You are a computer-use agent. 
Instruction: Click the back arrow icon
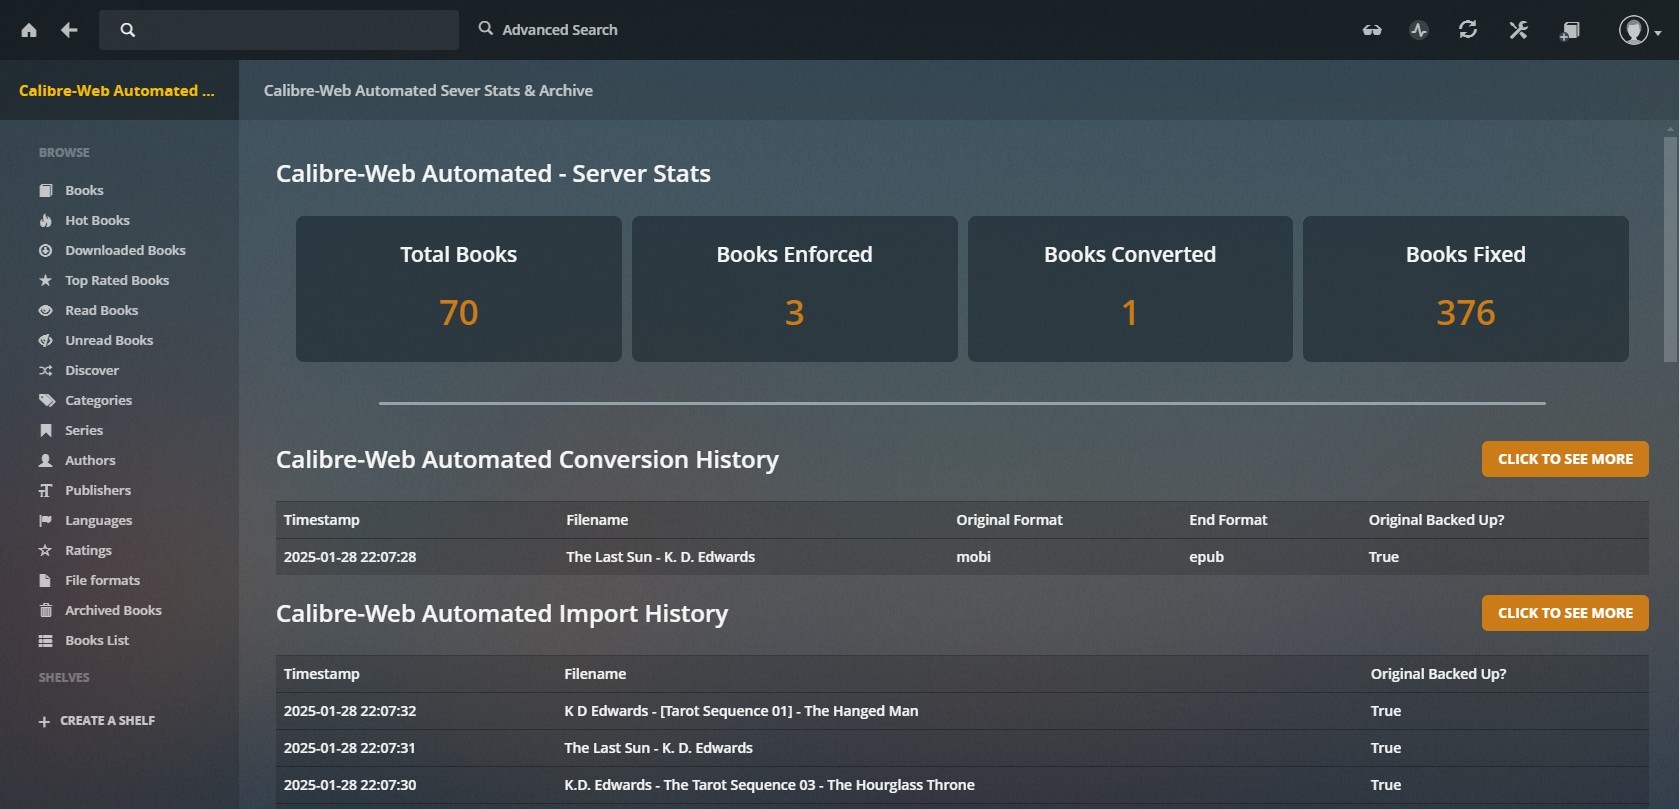pyautogui.click(x=69, y=30)
